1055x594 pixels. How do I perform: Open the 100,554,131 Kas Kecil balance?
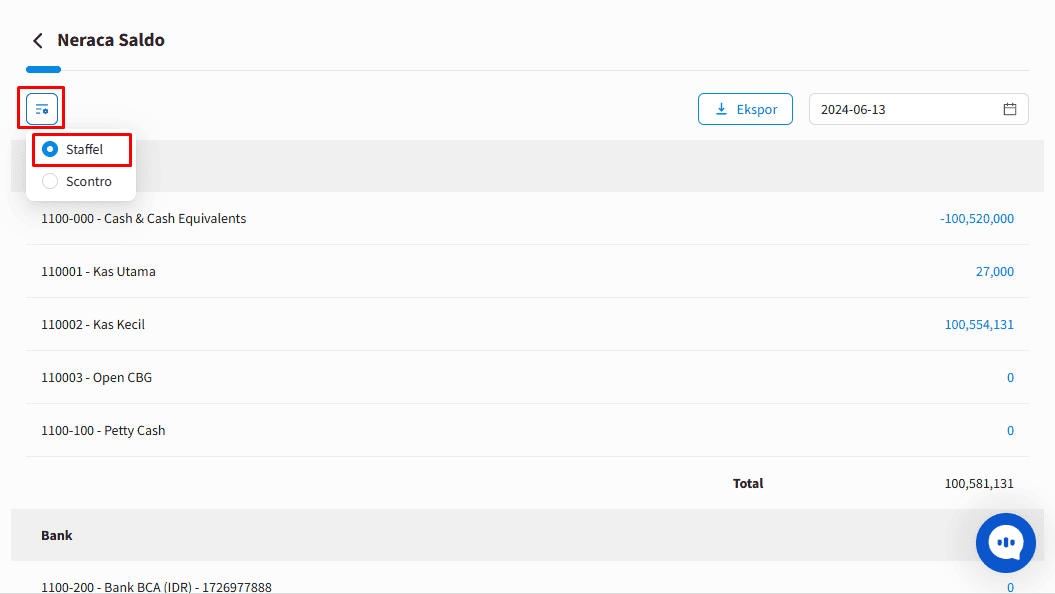pyautogui.click(x=979, y=324)
